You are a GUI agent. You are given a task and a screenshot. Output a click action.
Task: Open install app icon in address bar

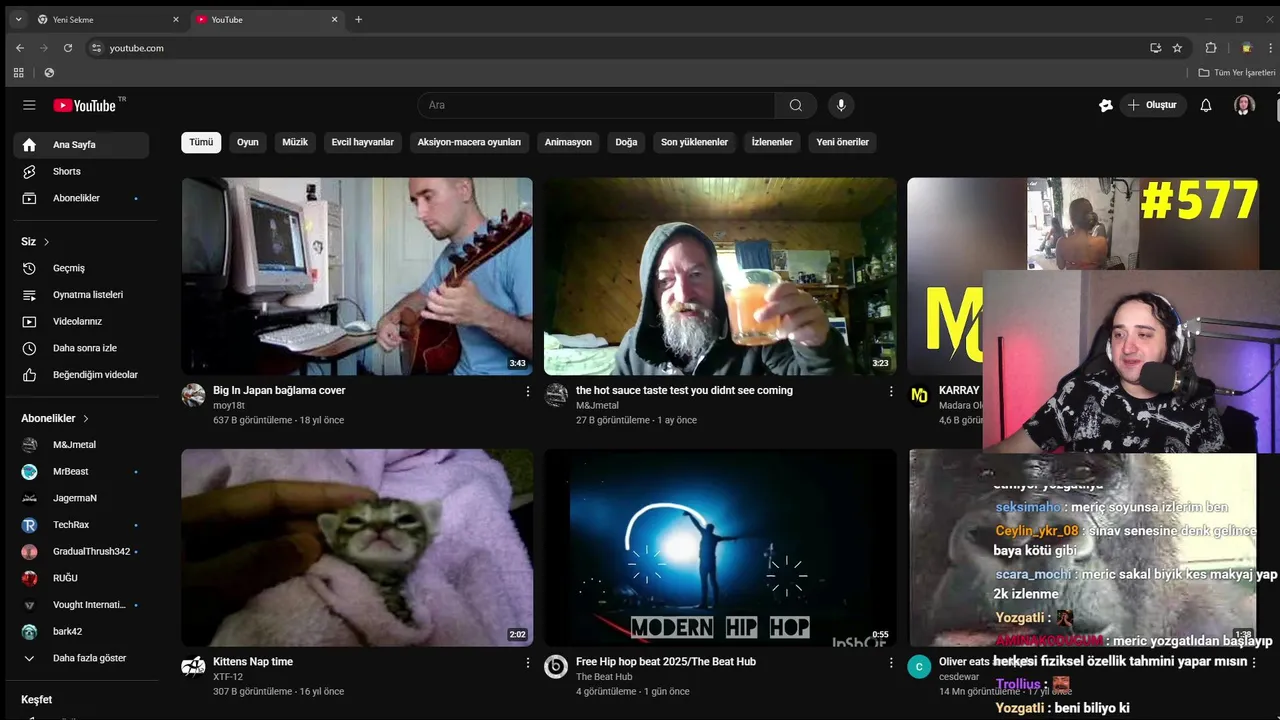pyautogui.click(x=1156, y=48)
